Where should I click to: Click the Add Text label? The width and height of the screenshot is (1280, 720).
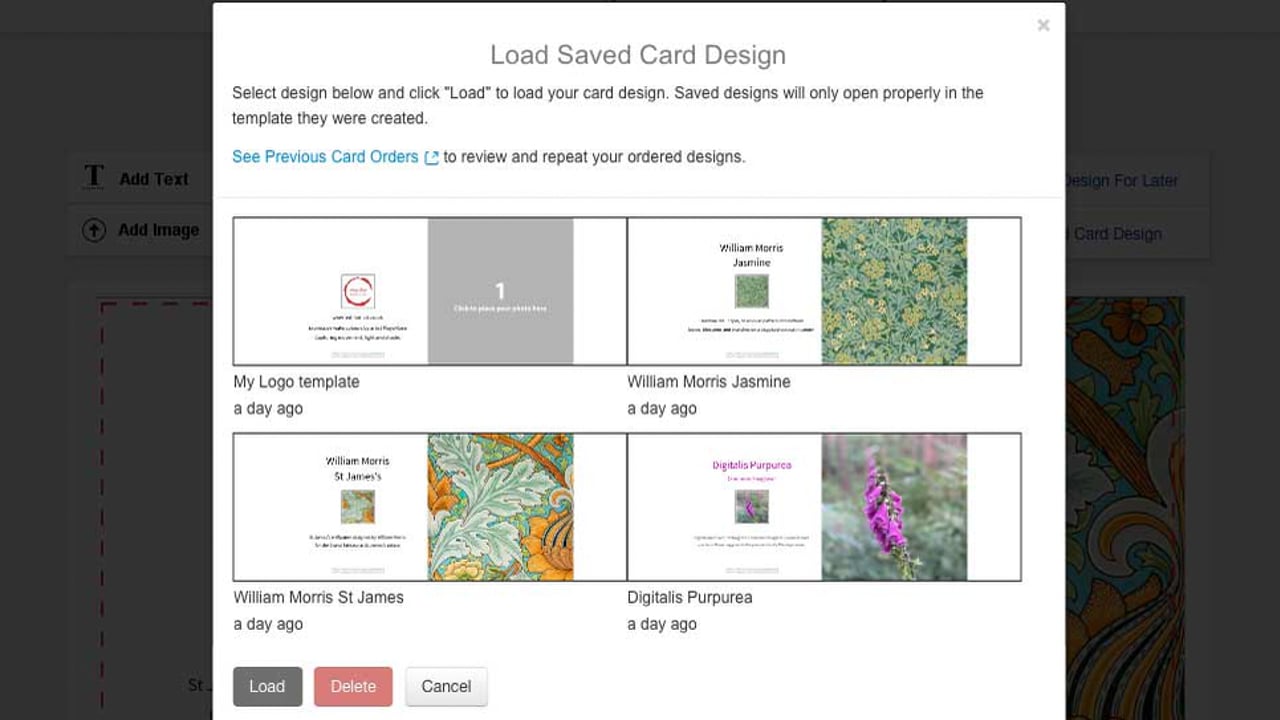click(154, 179)
